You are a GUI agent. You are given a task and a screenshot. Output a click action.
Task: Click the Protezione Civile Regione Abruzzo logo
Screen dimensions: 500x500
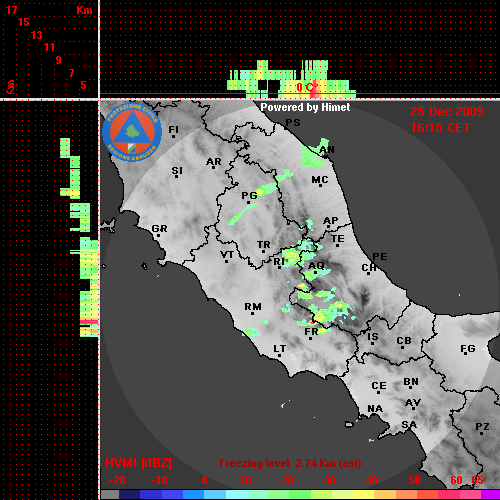[132, 133]
